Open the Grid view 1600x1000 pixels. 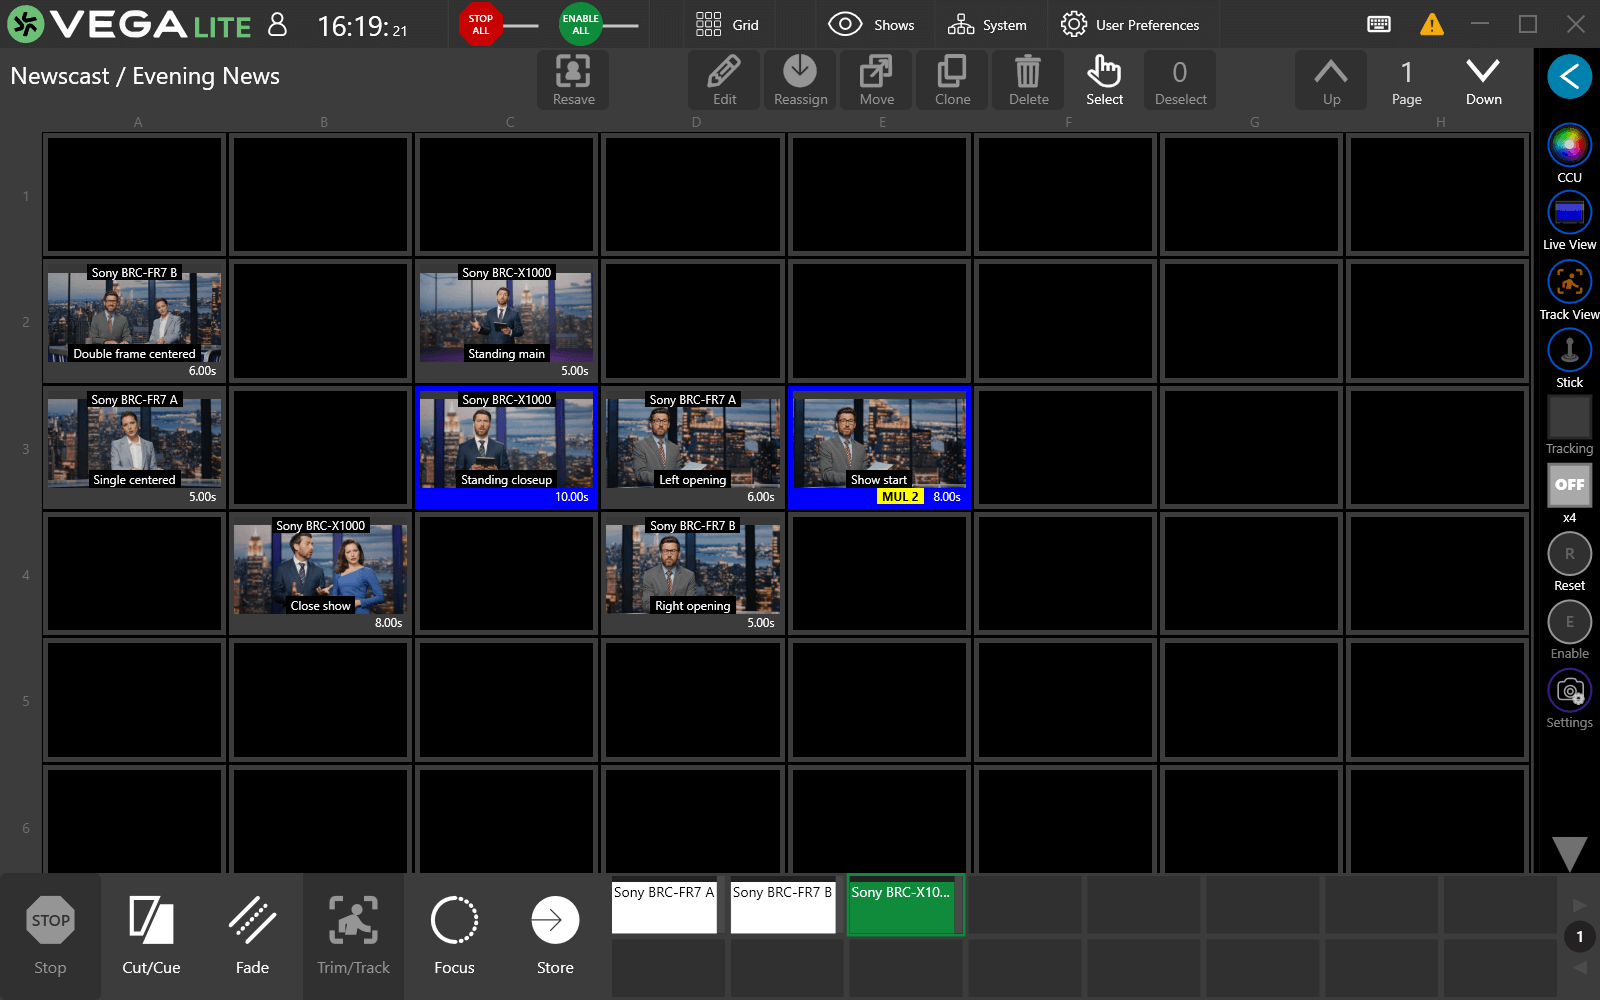(727, 25)
